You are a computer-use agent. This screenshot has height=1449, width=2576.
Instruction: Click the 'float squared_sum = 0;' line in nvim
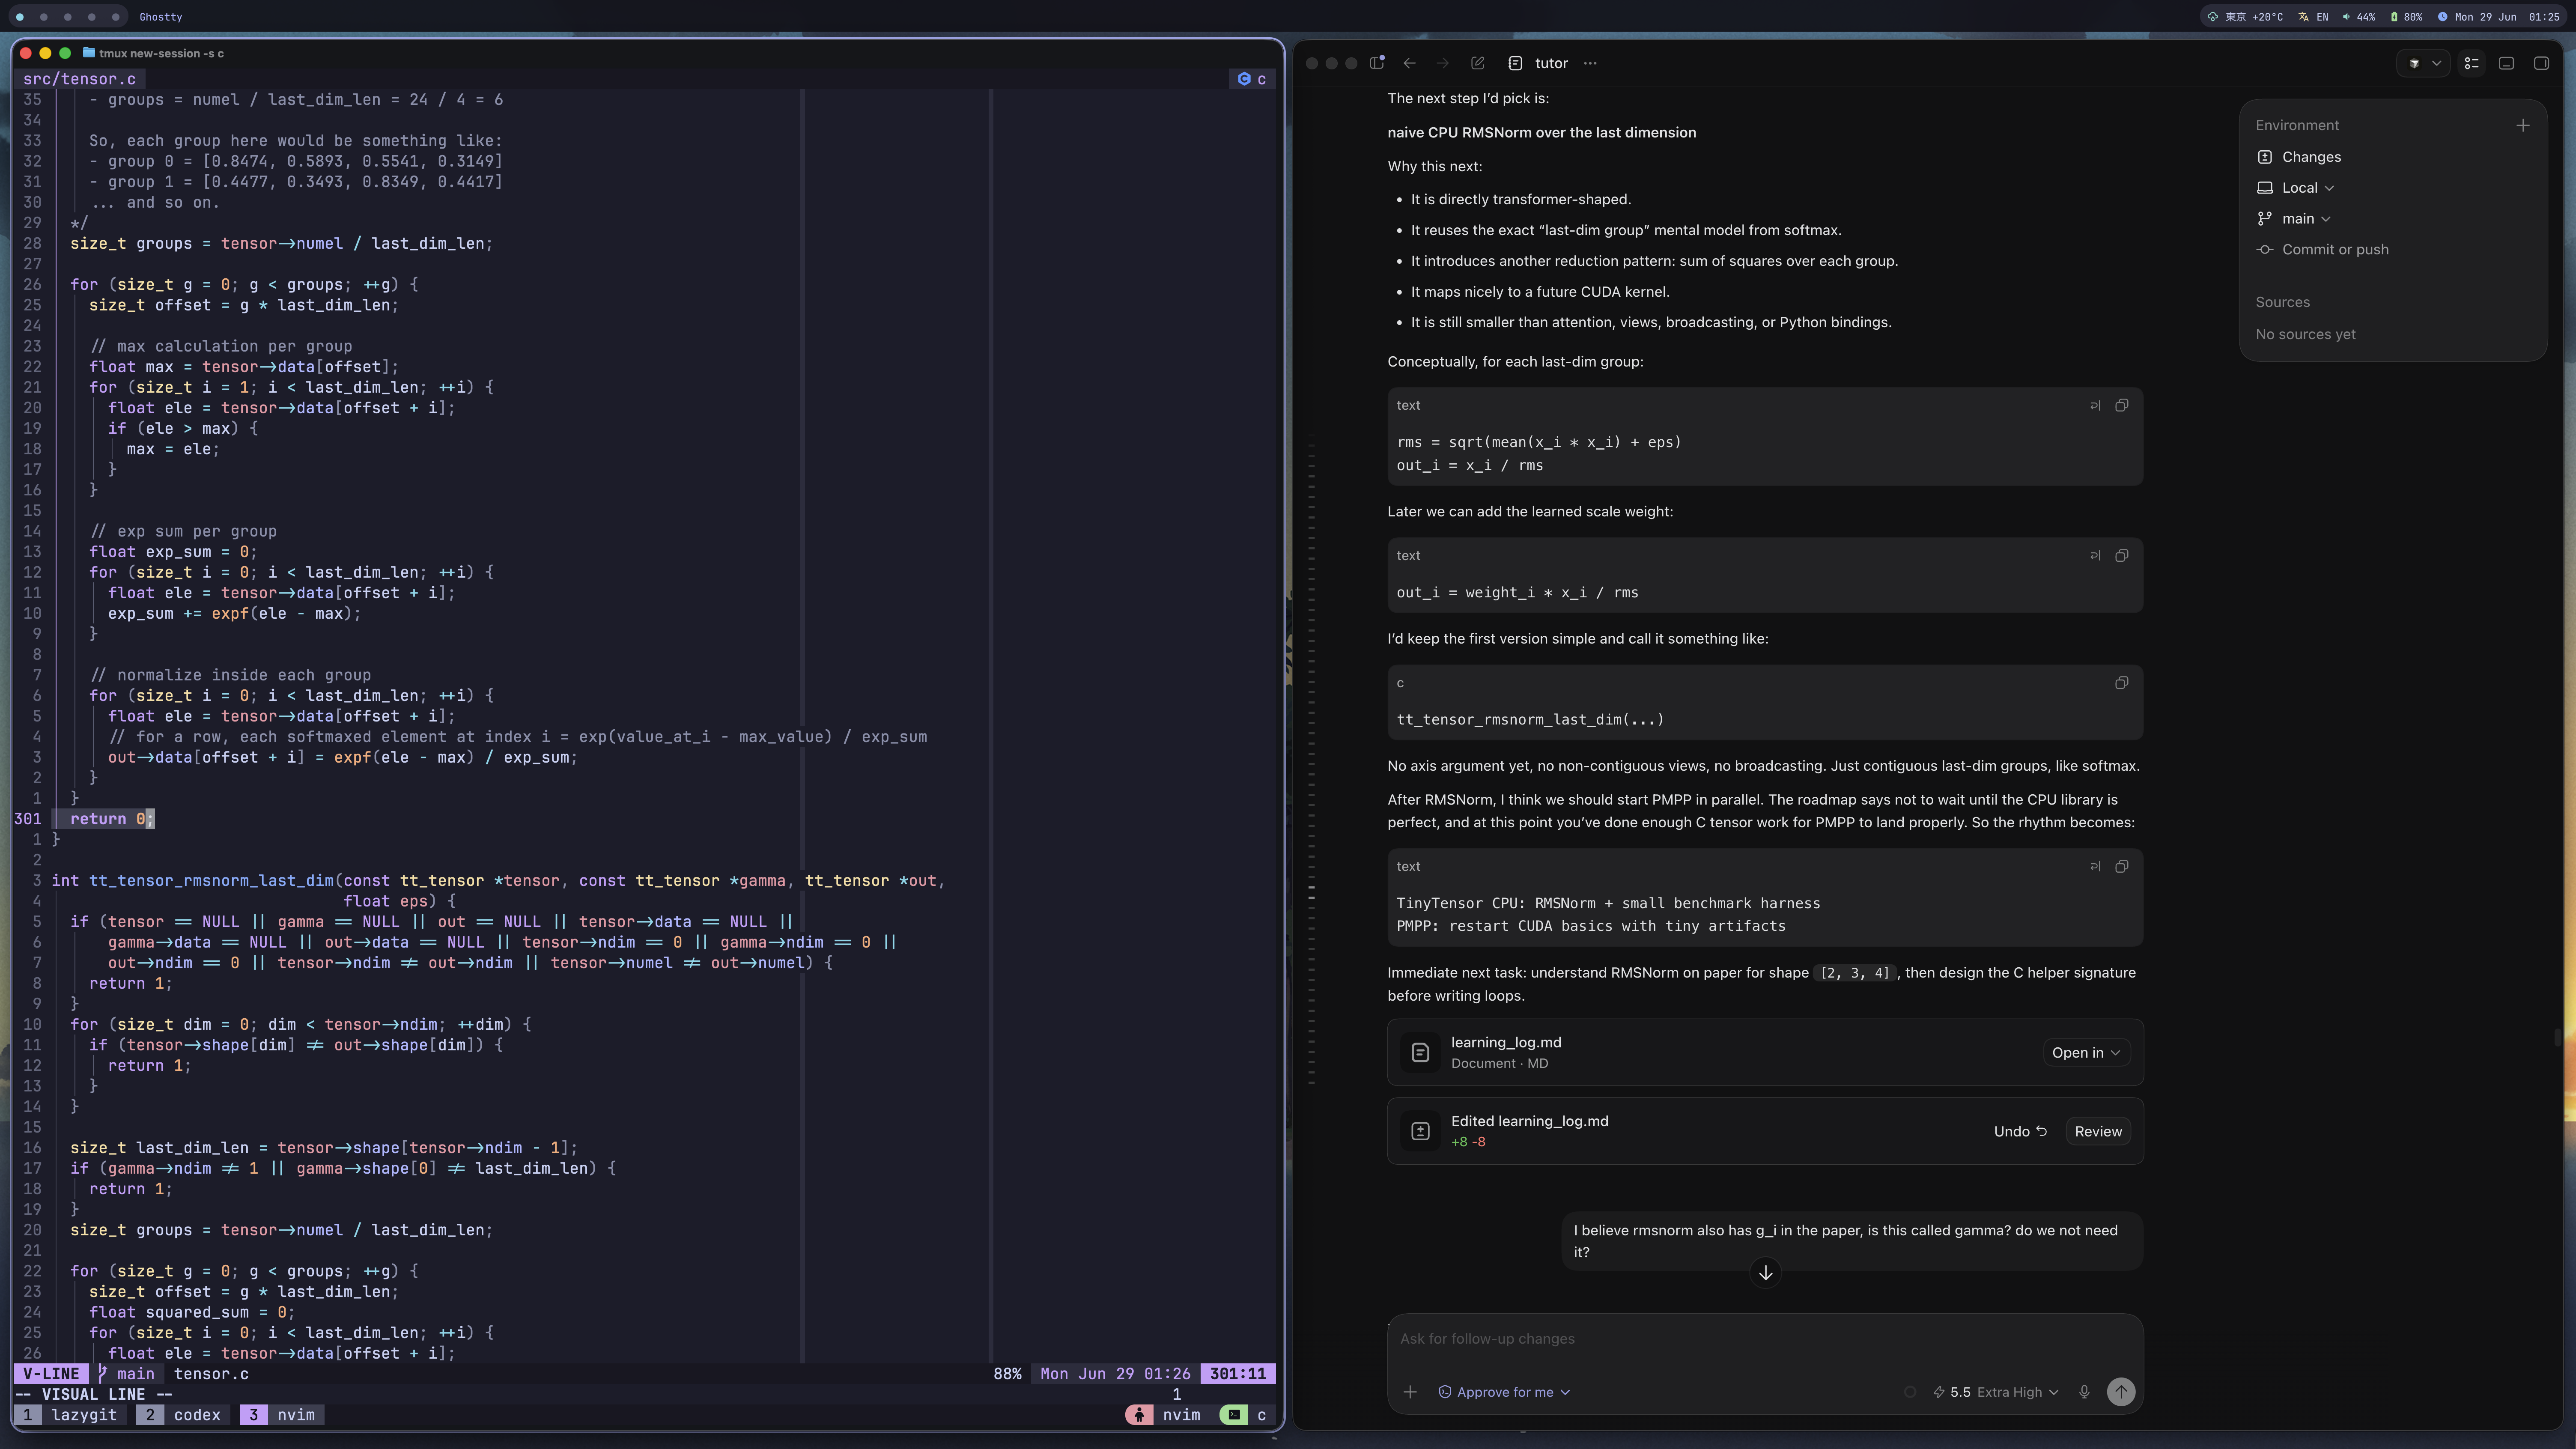(x=192, y=1312)
